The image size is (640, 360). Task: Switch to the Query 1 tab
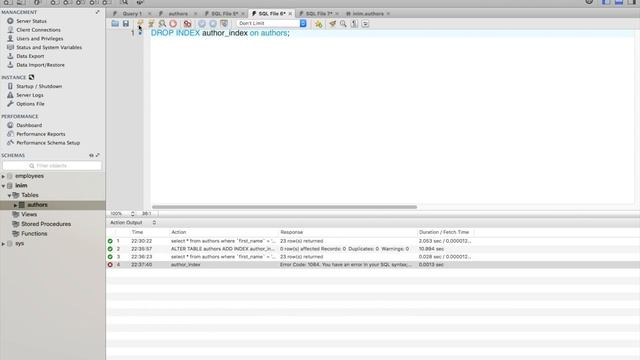pyautogui.click(x=132, y=13)
